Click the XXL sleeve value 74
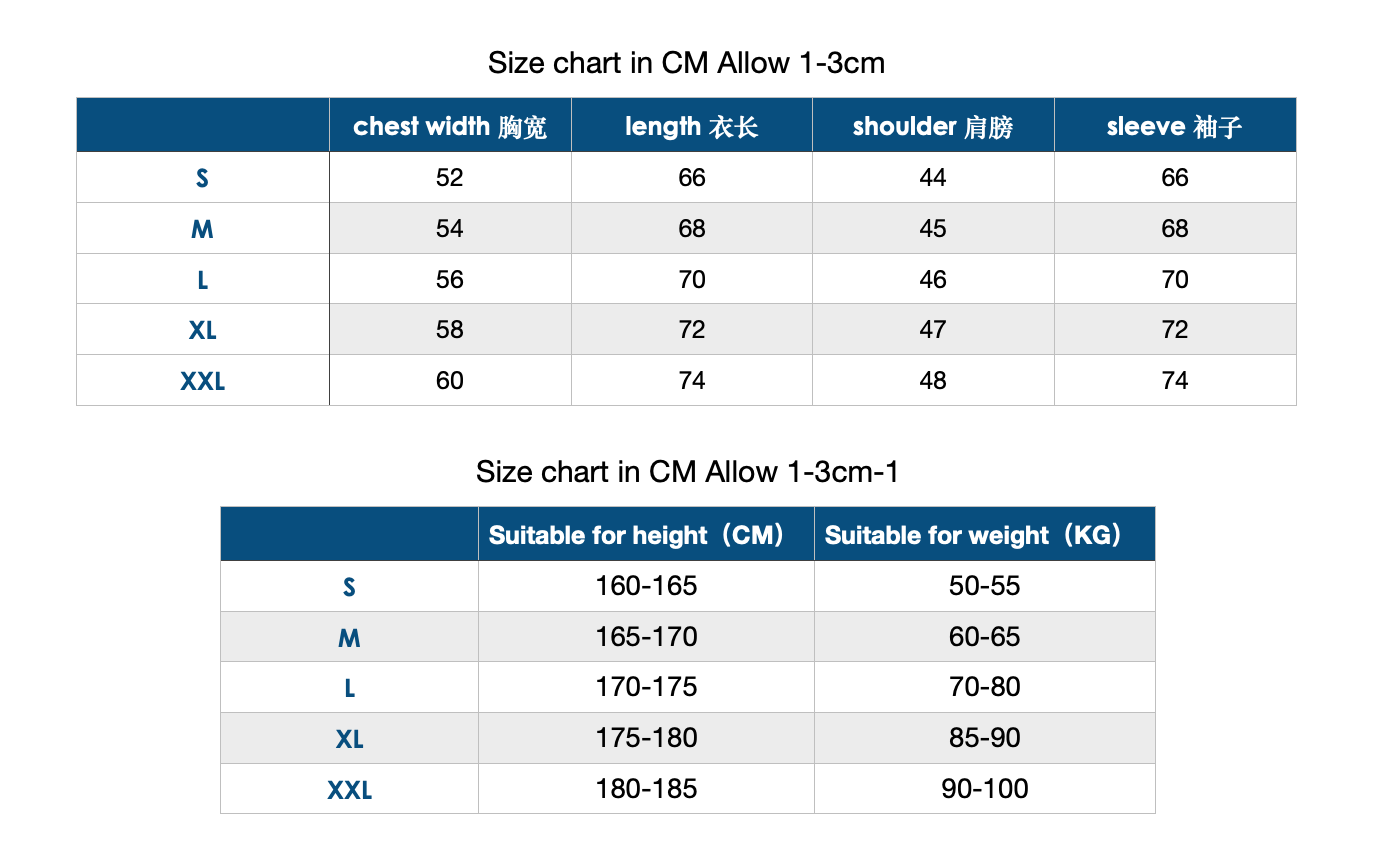This screenshot has width=1376, height=866. pos(1175,381)
